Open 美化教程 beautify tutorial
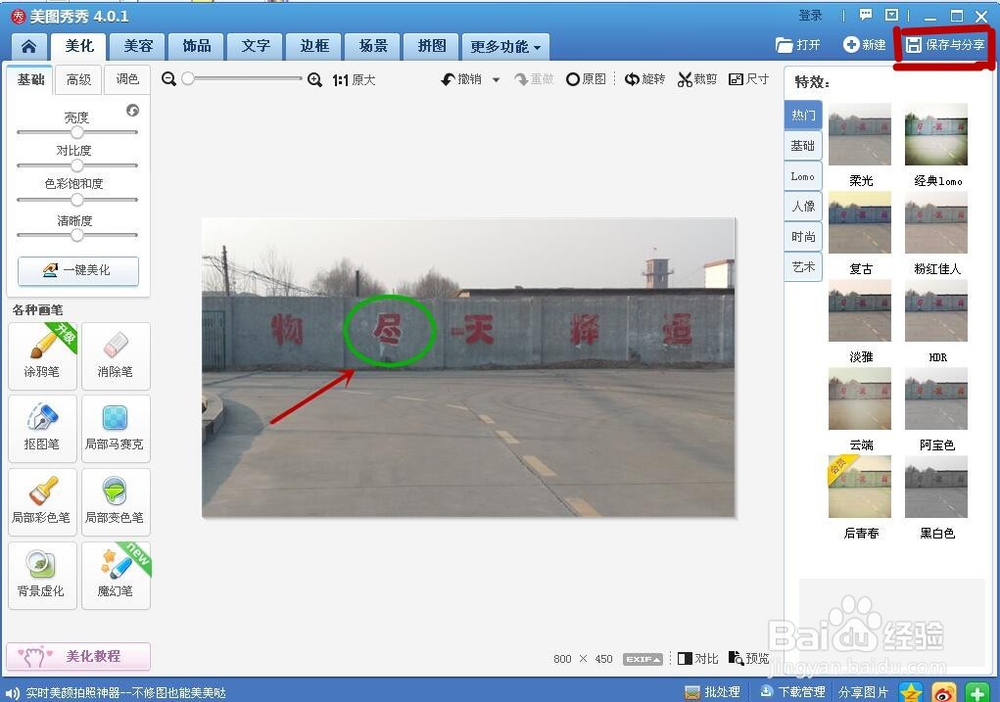This screenshot has height=702, width=1000. 78,656
